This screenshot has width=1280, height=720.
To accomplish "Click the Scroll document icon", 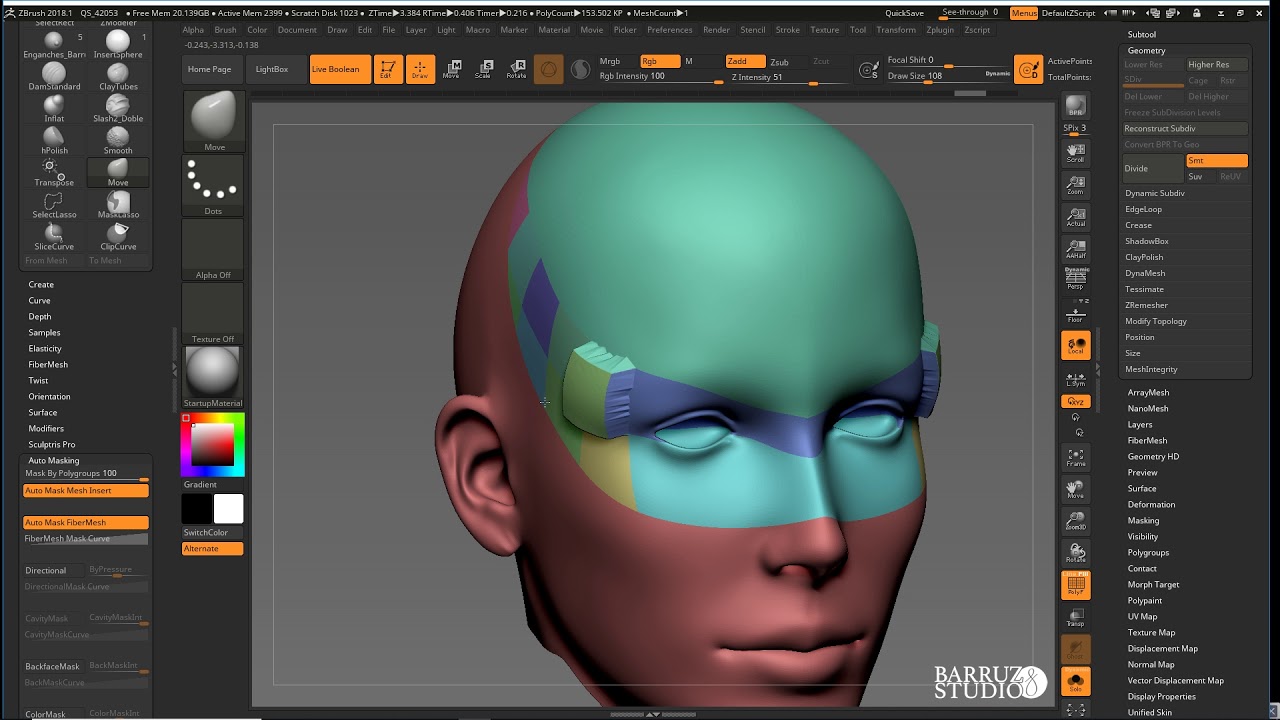I will click(x=1075, y=153).
